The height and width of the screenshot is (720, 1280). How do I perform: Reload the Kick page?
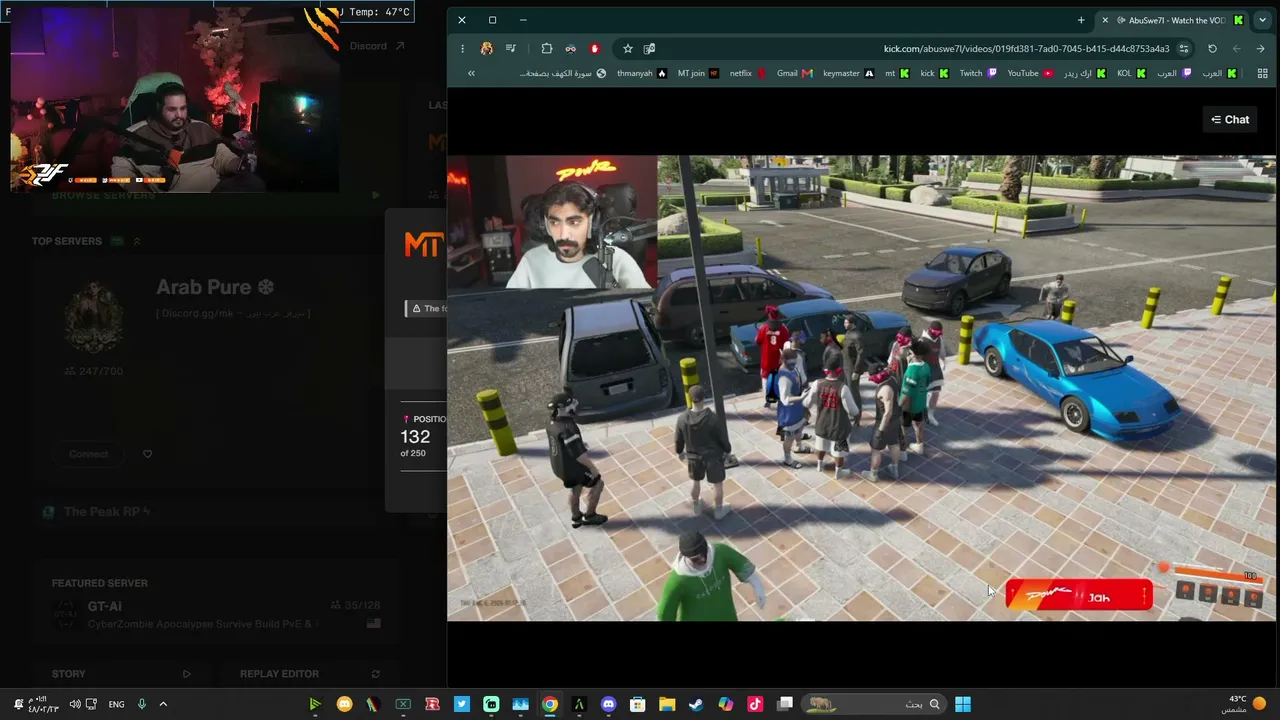1212,48
